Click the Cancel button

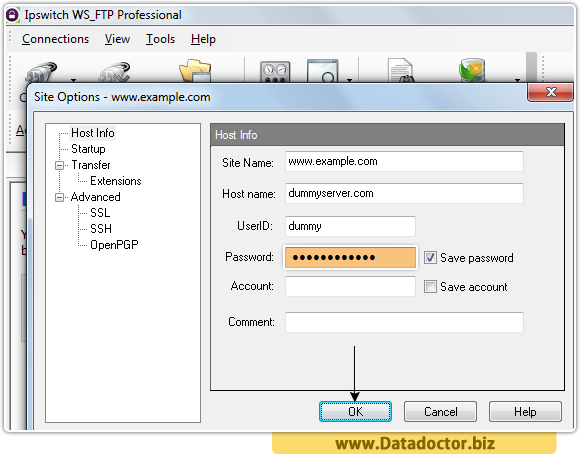(440, 411)
